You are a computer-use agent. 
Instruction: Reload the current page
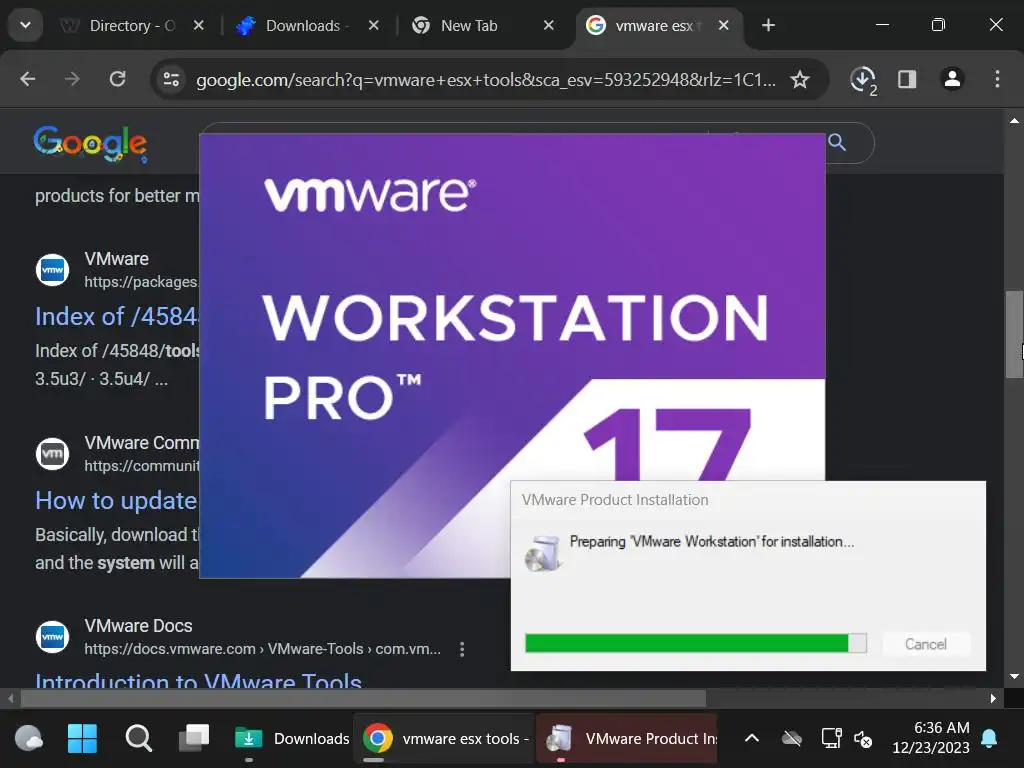118,79
